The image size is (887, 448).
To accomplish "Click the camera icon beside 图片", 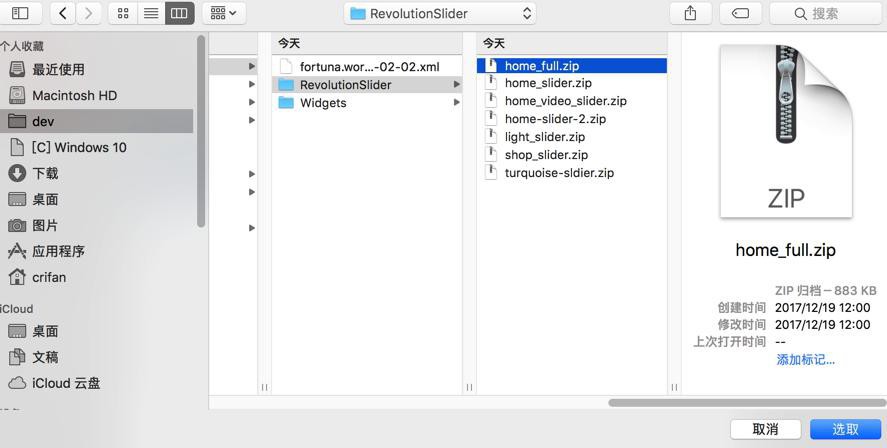I will [x=17, y=226].
